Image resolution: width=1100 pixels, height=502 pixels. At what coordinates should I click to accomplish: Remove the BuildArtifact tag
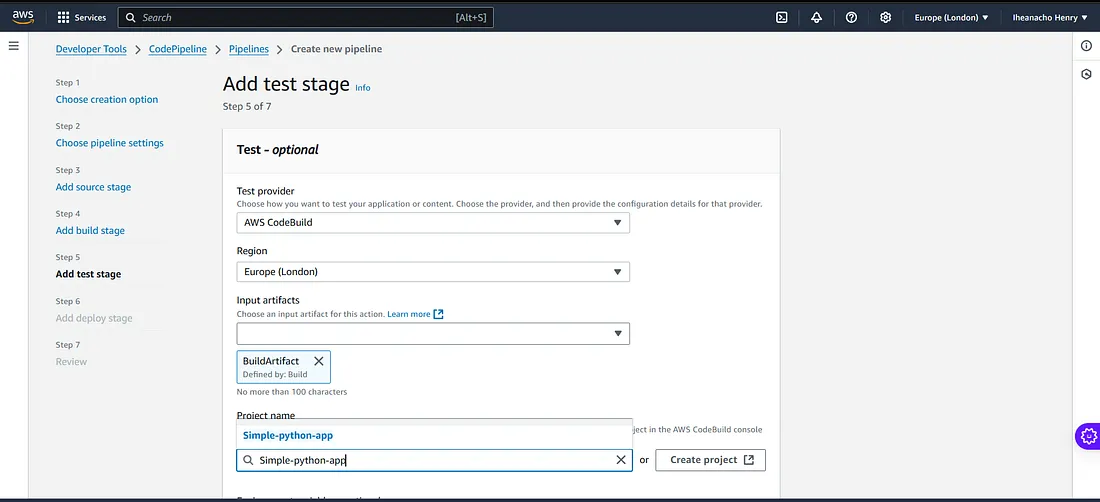tap(318, 361)
